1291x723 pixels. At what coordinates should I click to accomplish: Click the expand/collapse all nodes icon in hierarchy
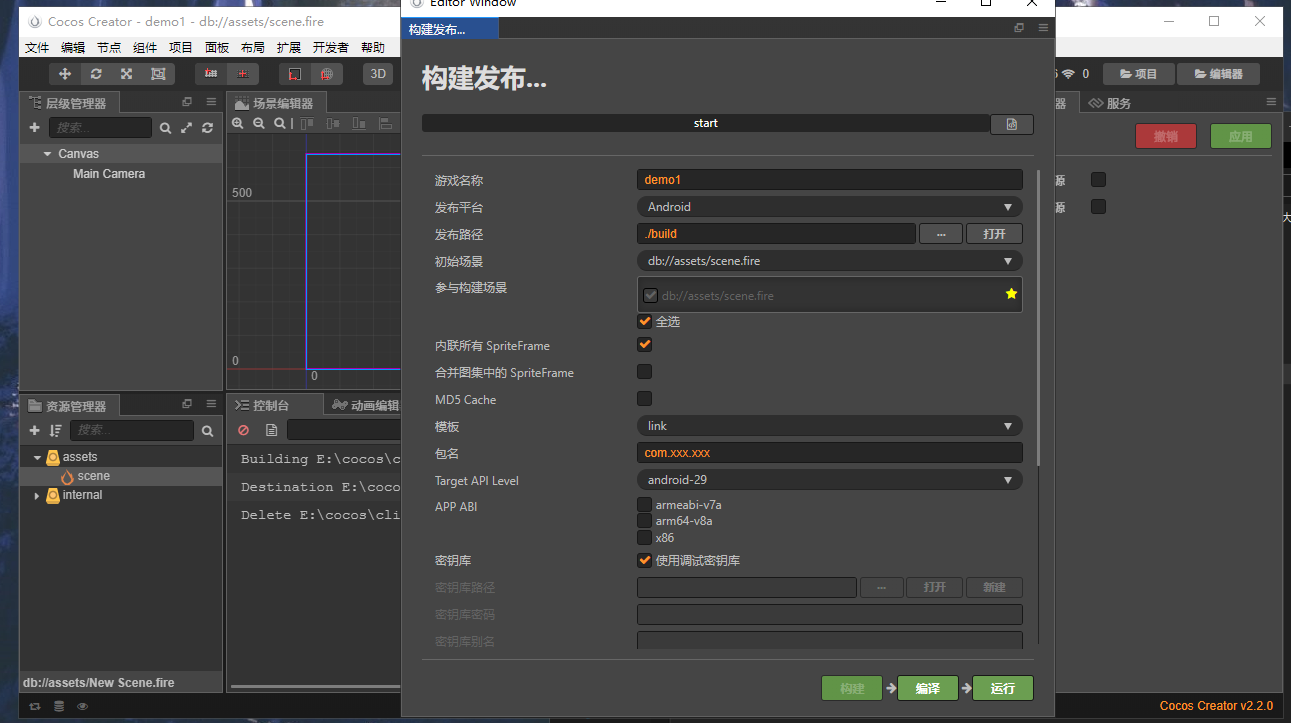pyautogui.click(x=186, y=128)
